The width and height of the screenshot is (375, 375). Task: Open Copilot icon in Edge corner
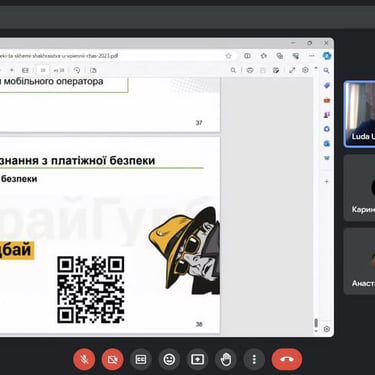(x=327, y=56)
